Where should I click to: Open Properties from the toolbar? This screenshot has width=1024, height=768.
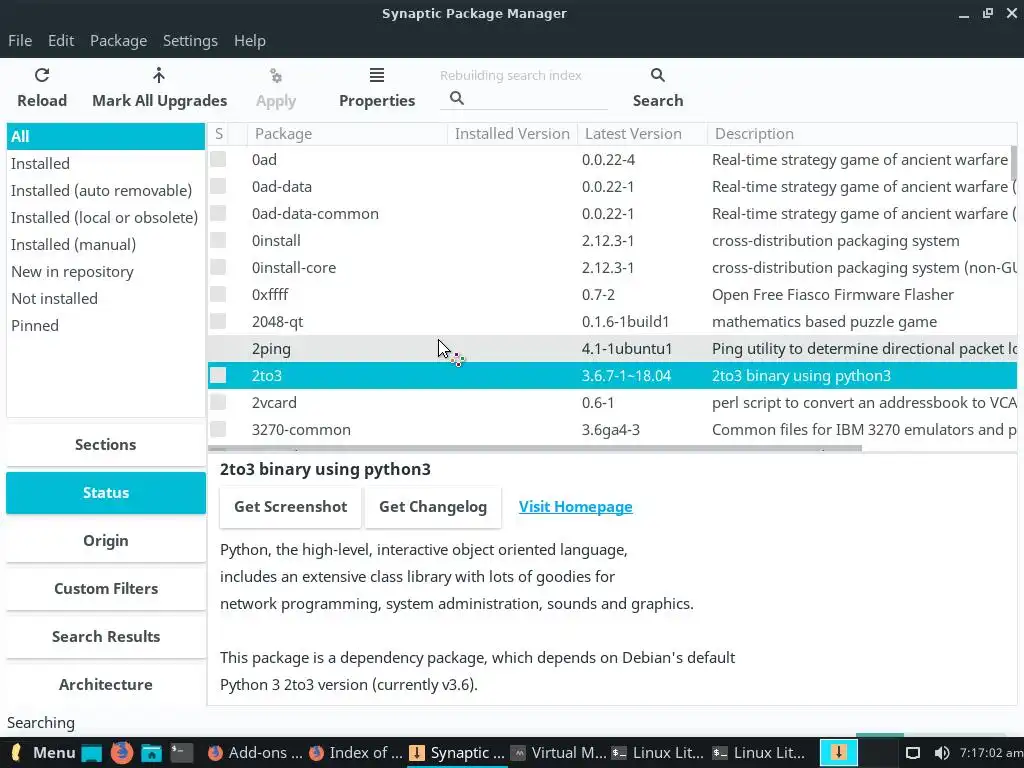pyautogui.click(x=377, y=88)
